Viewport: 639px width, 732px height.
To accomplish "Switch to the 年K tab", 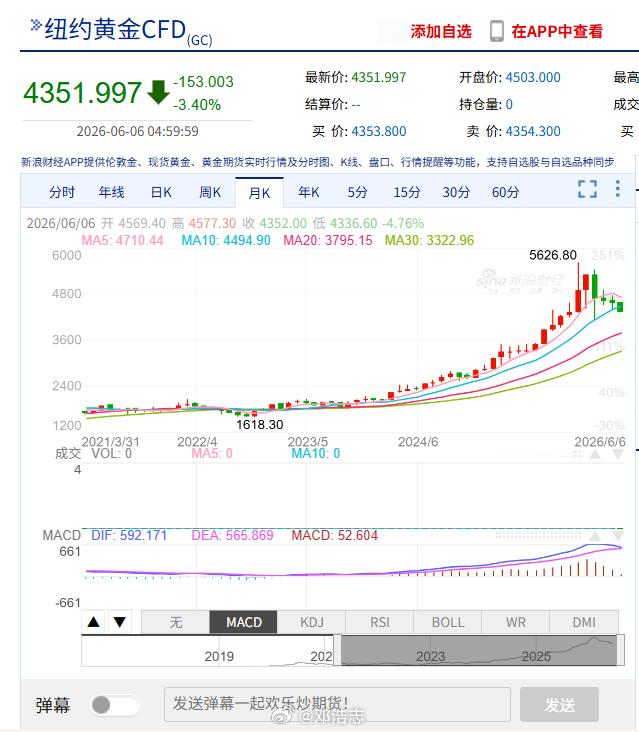I will [x=309, y=192].
